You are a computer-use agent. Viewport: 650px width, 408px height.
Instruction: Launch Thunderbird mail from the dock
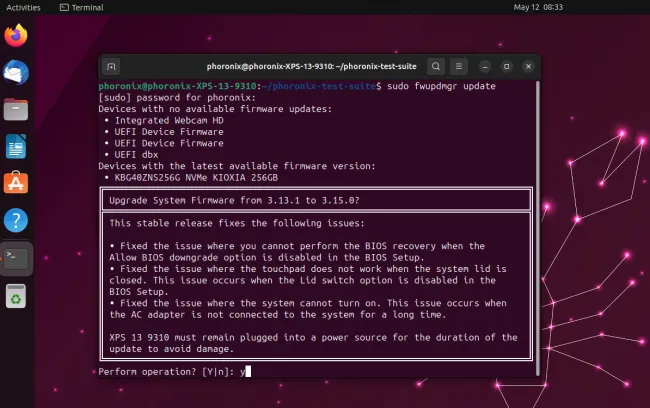click(x=16, y=73)
